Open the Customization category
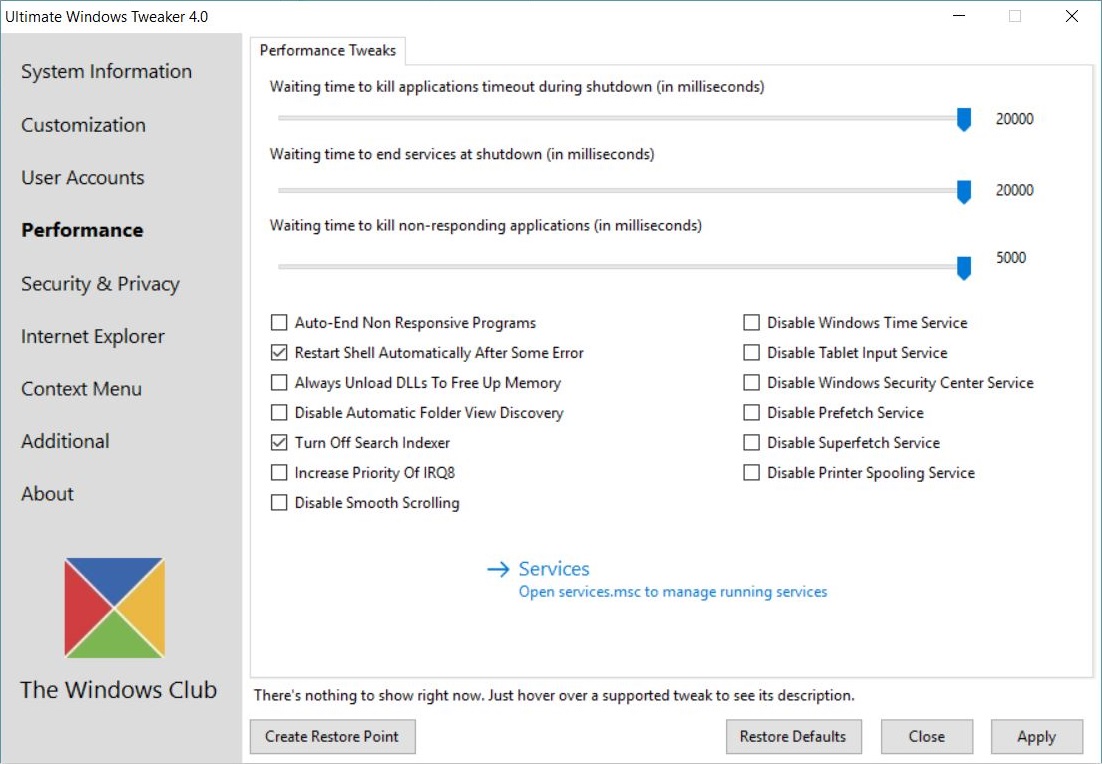Image resolution: width=1102 pixels, height=764 pixels. tap(83, 125)
